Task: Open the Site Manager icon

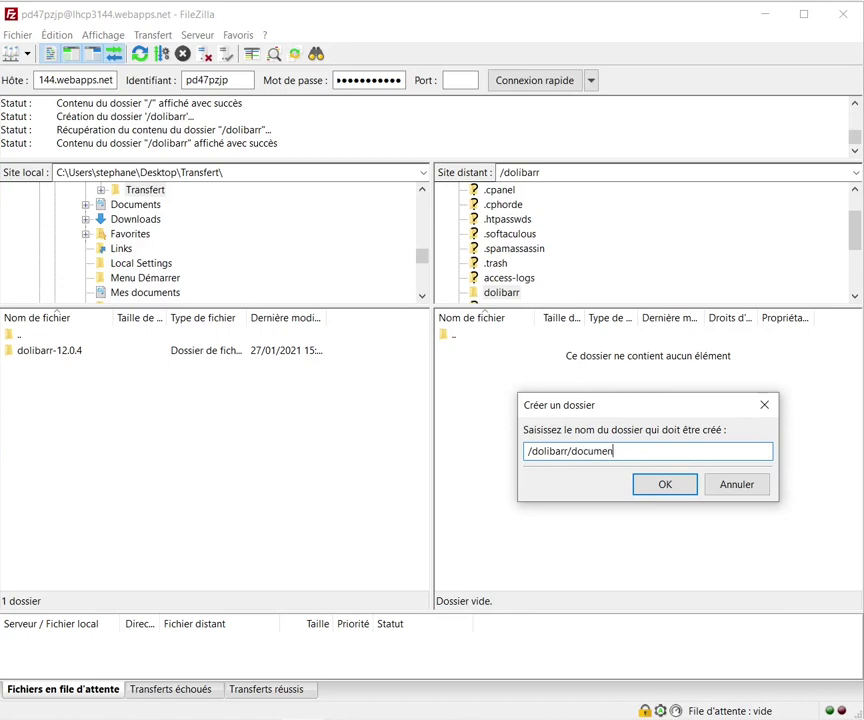Action: click(11, 54)
